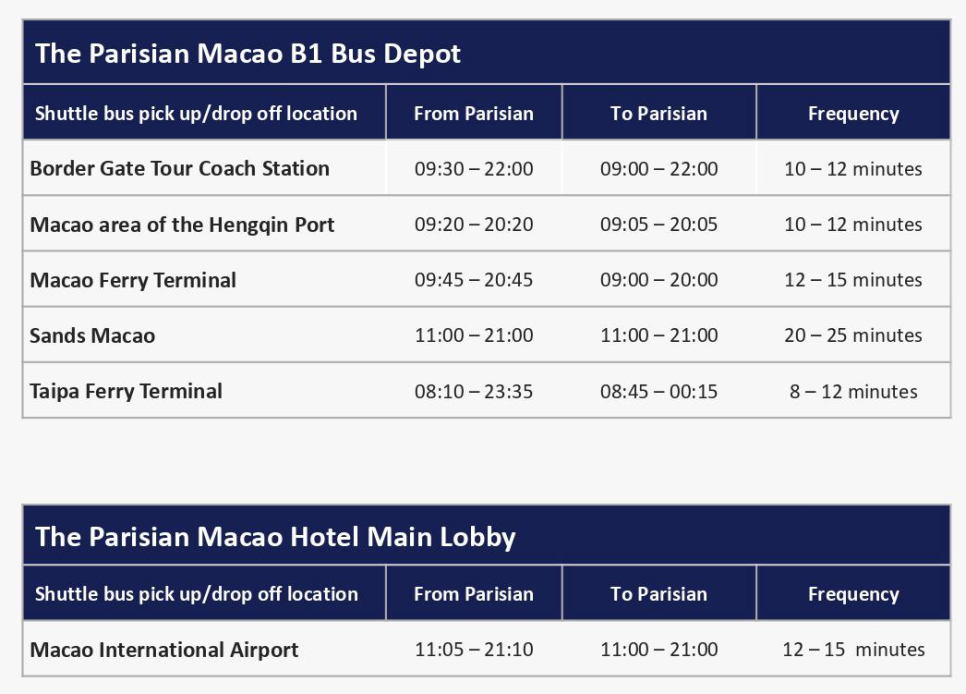Click Macao International Airport row label
This screenshot has width=966, height=694.
(164, 650)
